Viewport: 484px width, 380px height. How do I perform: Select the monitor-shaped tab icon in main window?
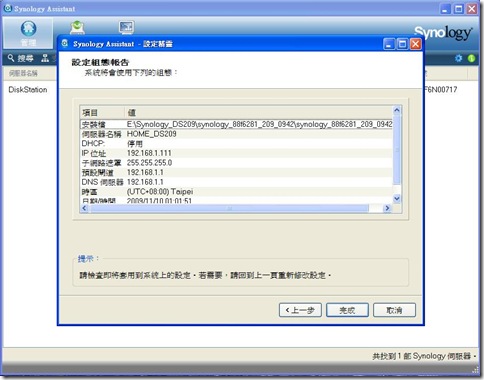click(x=126, y=27)
